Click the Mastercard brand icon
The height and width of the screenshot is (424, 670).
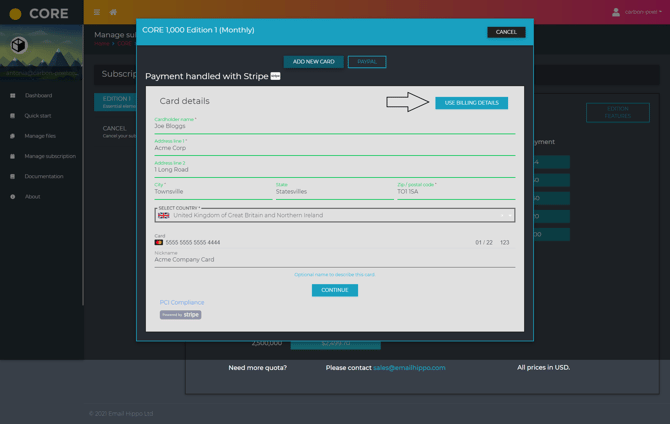(159, 242)
